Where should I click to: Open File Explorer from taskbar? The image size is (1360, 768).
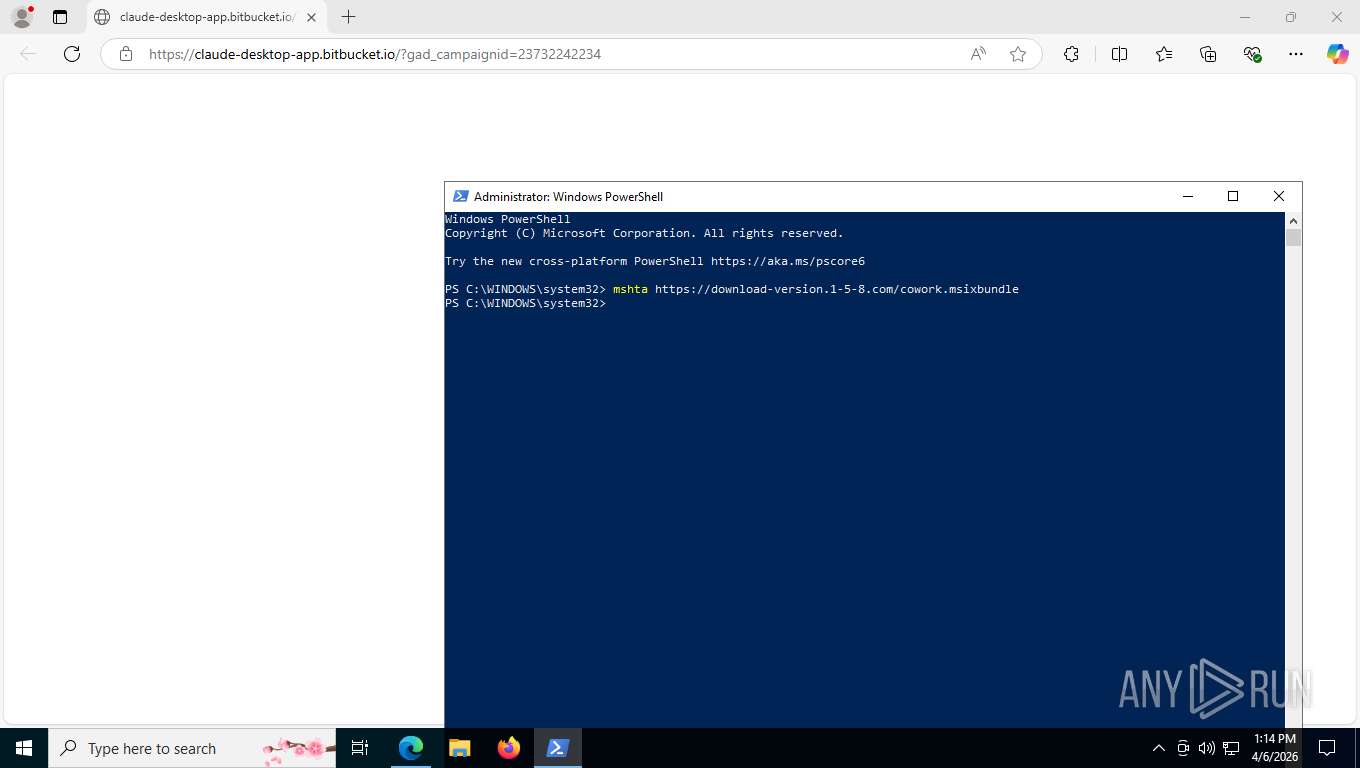pyautogui.click(x=459, y=748)
